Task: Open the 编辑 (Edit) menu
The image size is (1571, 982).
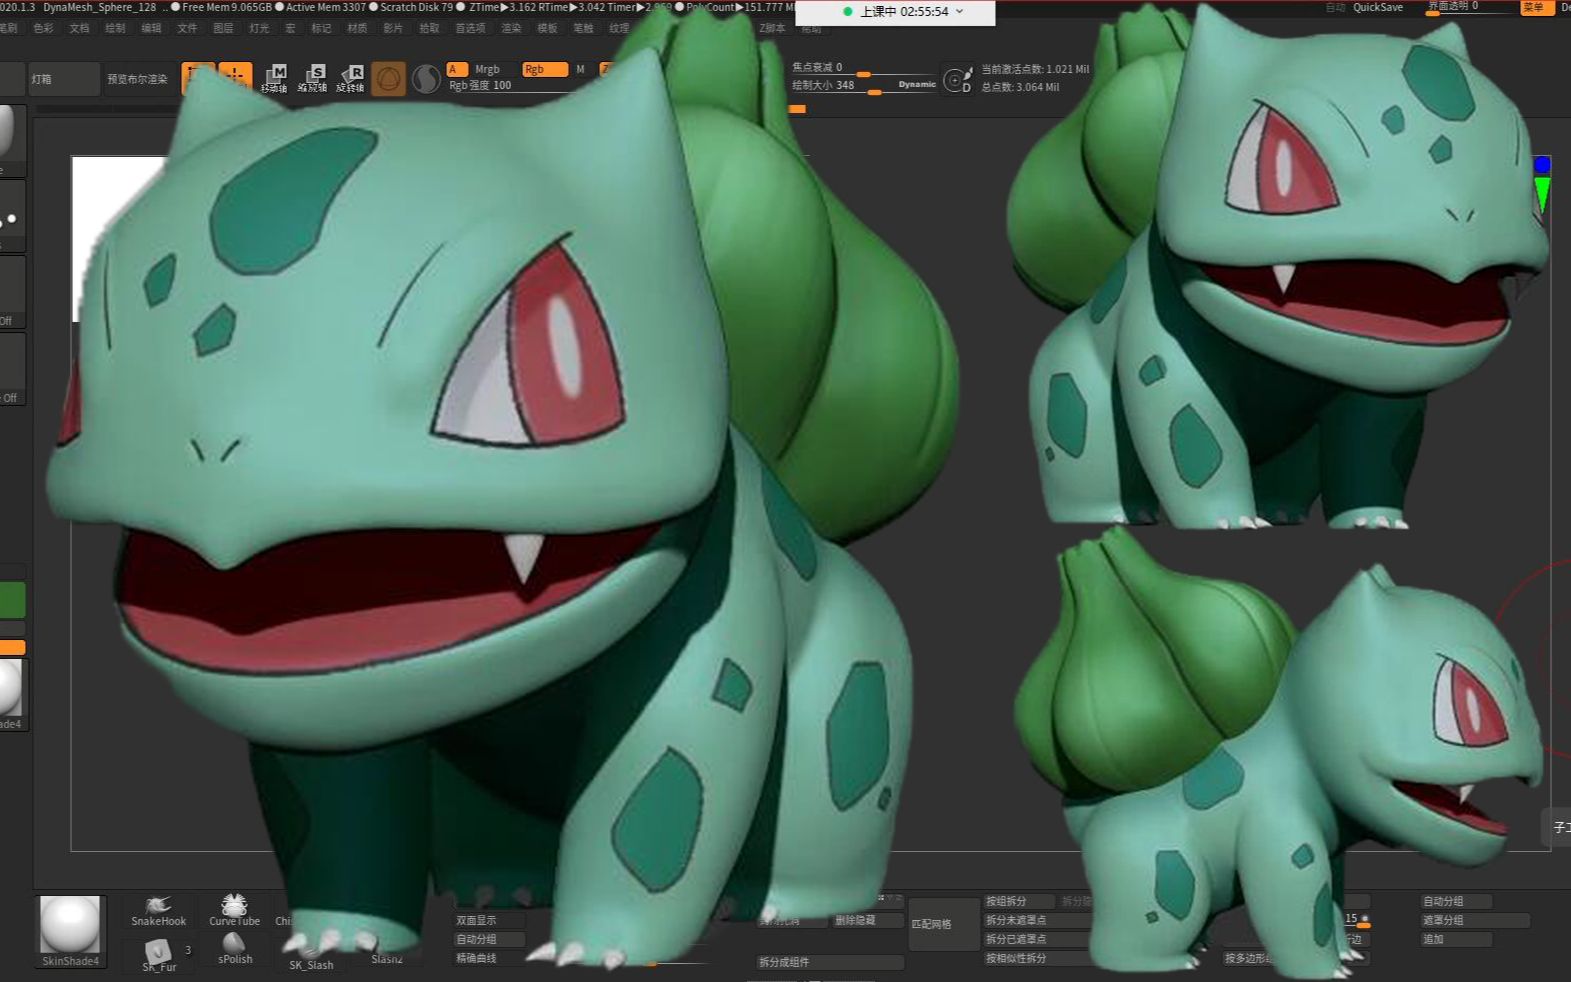Action: [x=151, y=29]
